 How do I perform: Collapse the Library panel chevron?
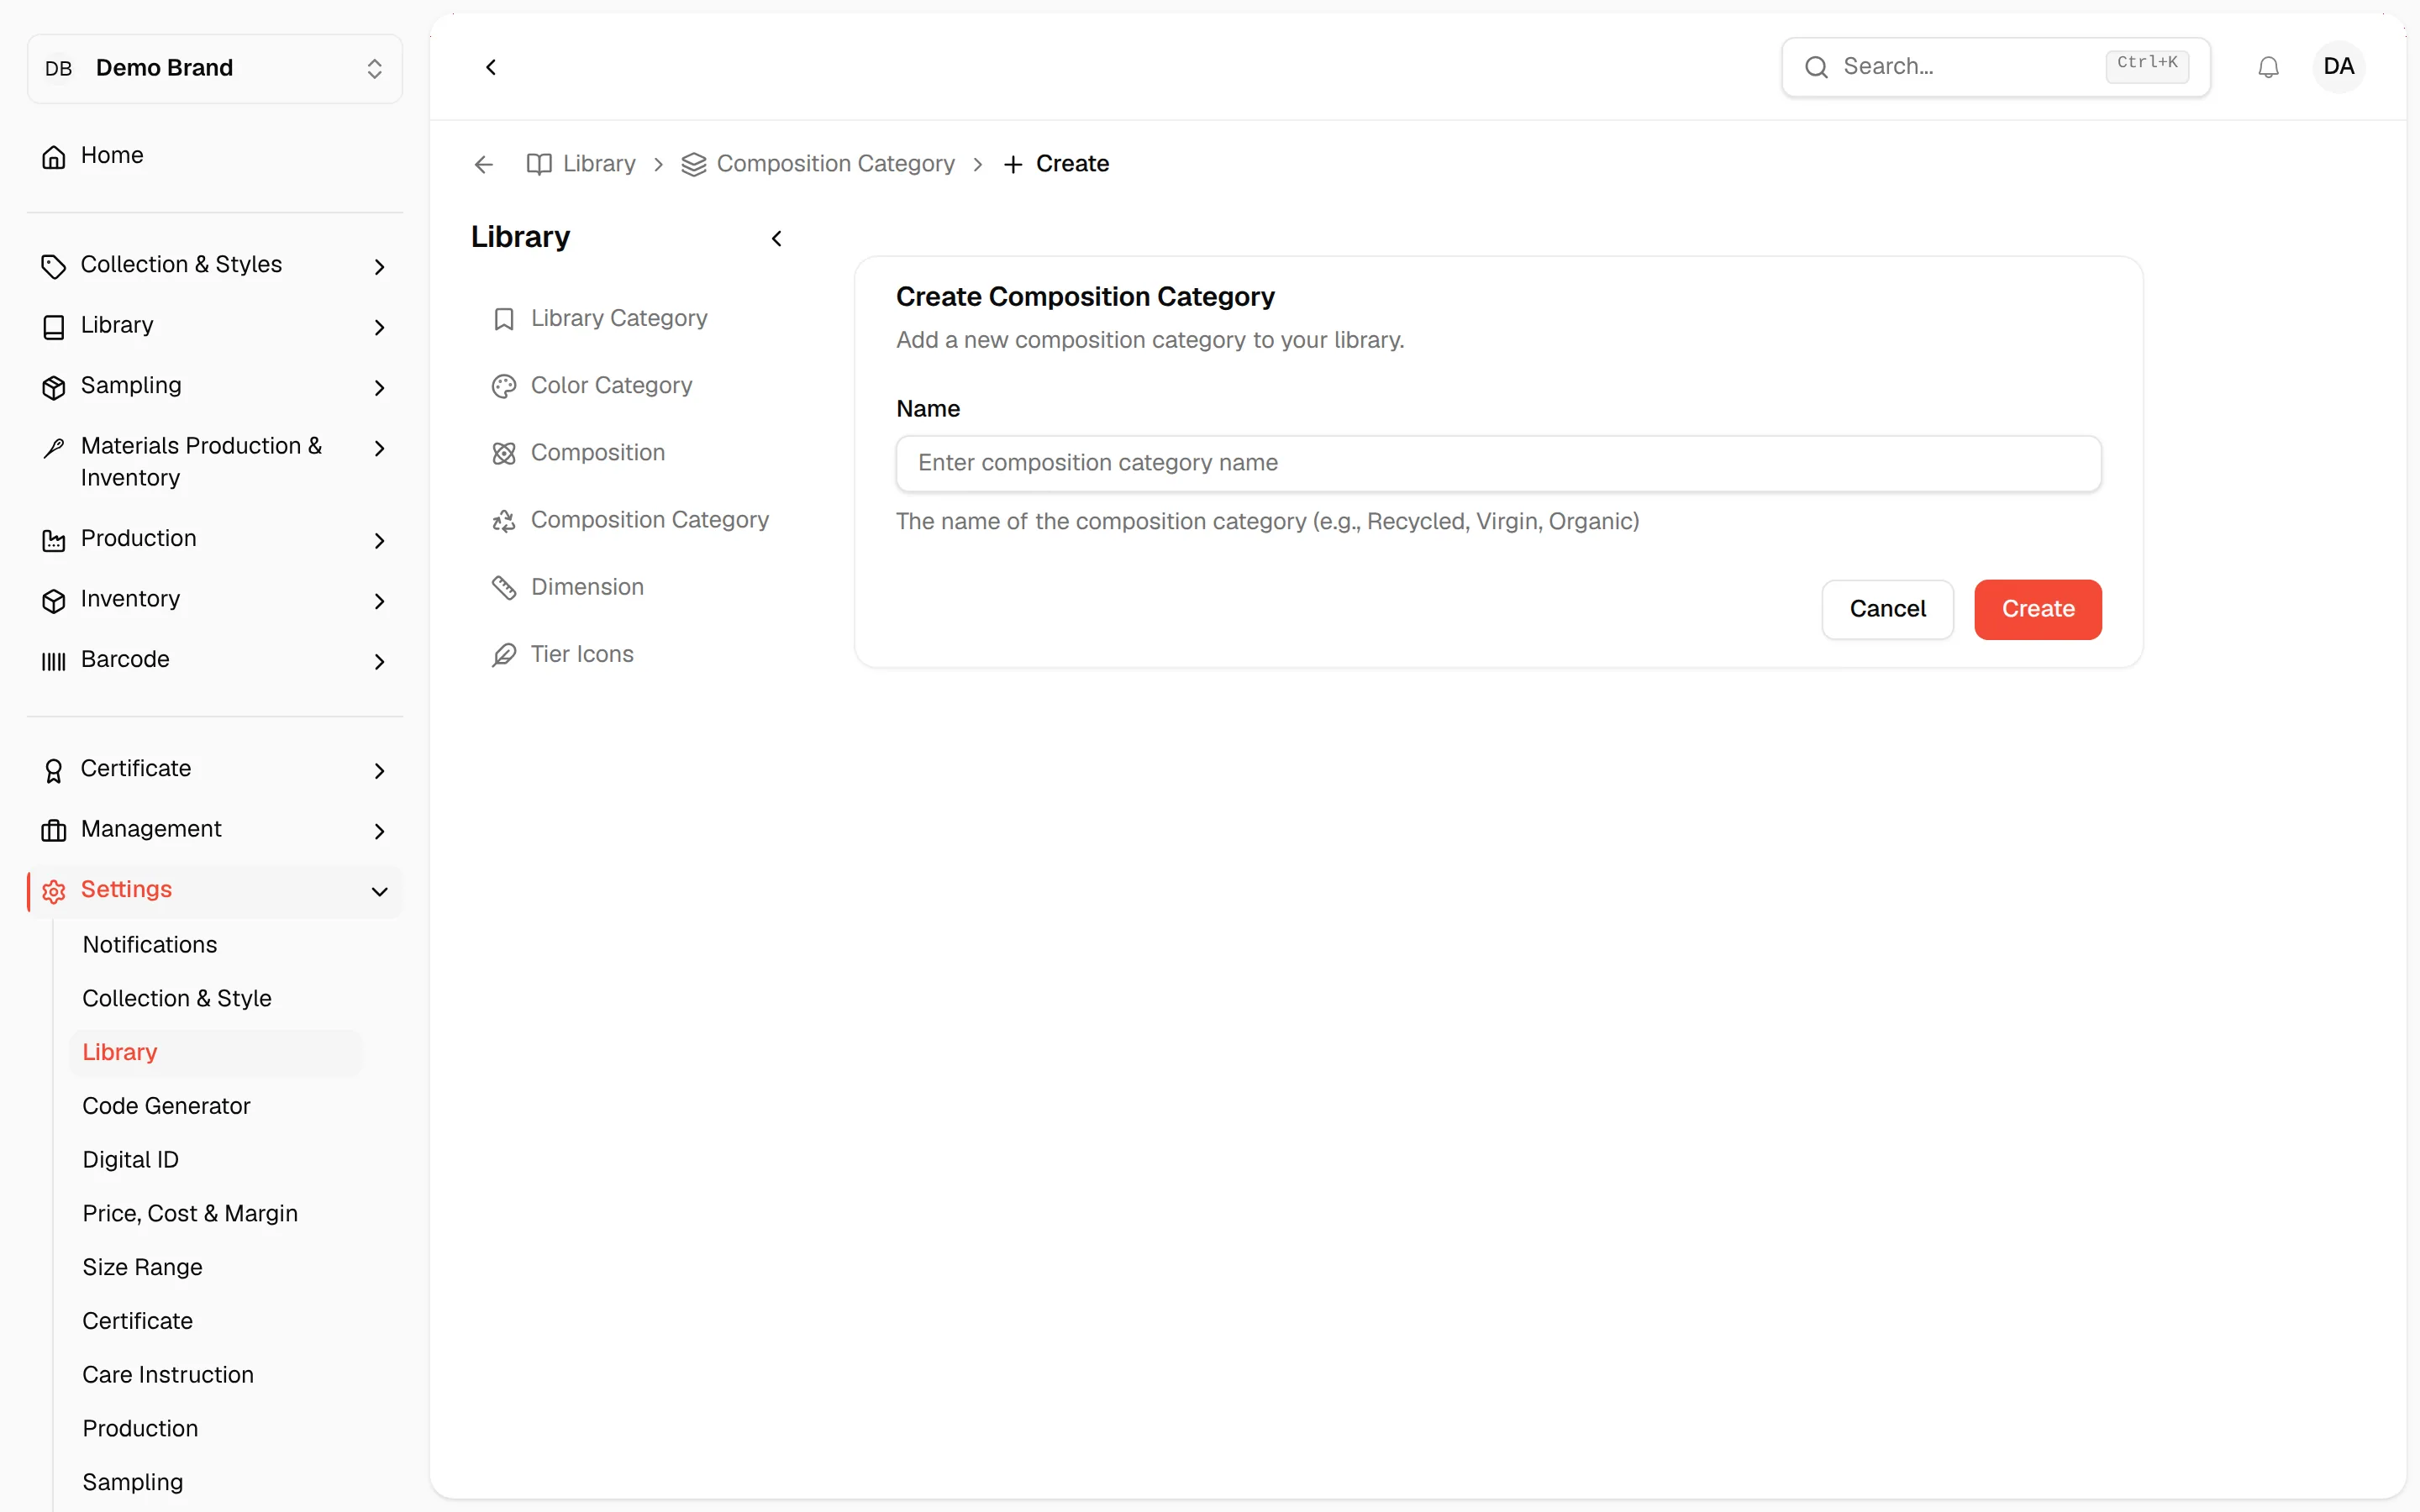[x=777, y=238]
